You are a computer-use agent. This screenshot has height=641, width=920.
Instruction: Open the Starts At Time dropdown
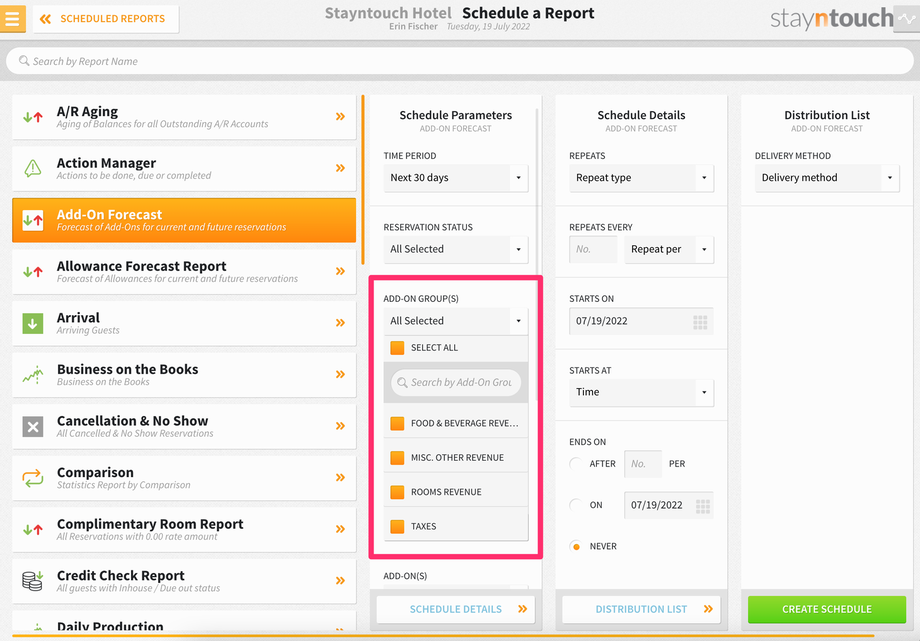tap(641, 392)
